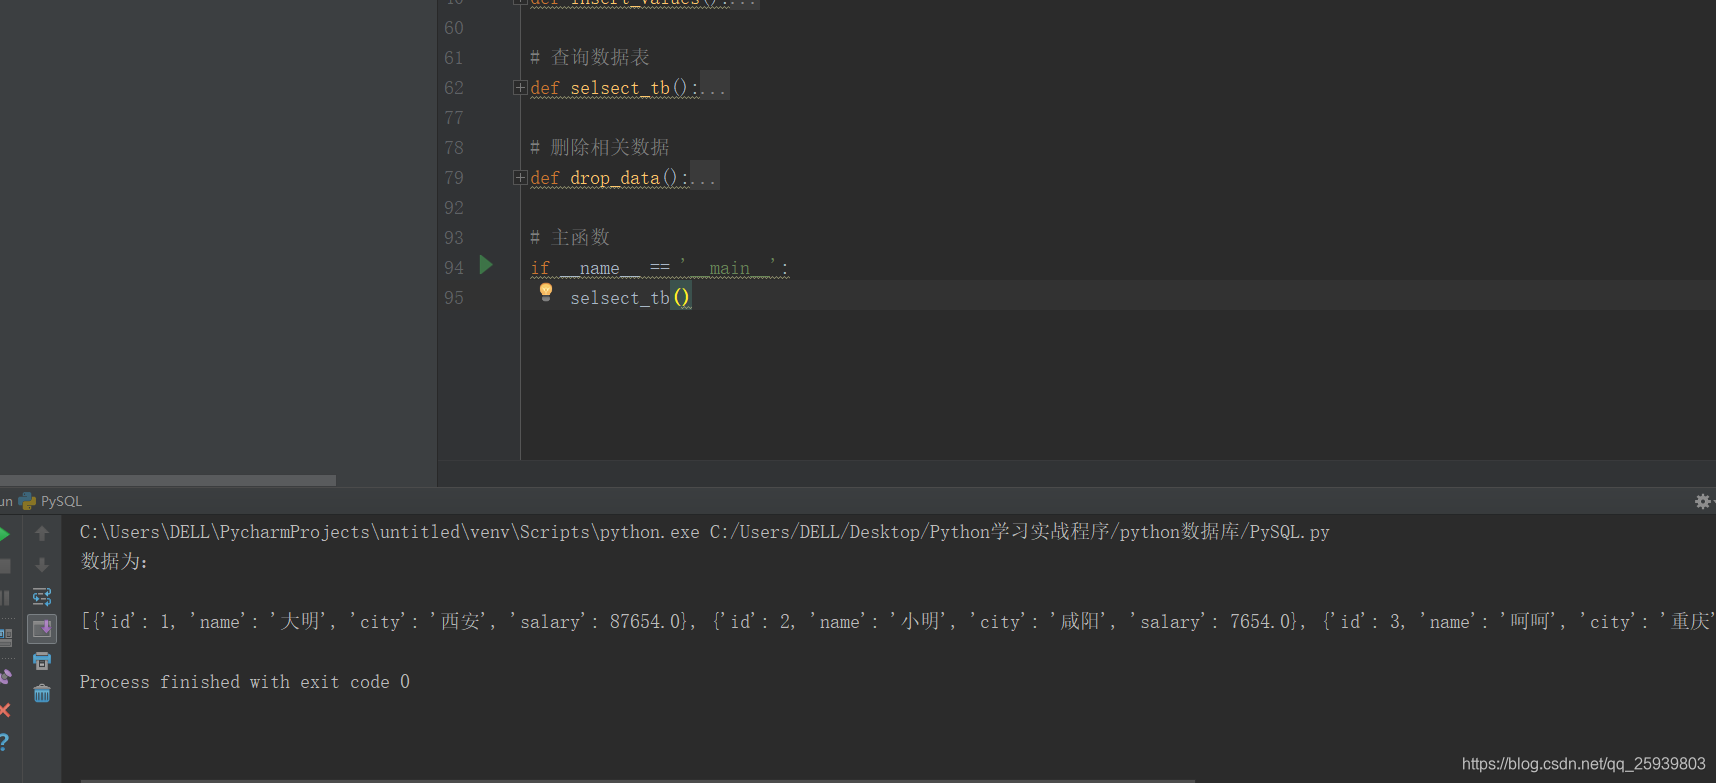Click the selsect_tb() call on line 95

pos(630,298)
